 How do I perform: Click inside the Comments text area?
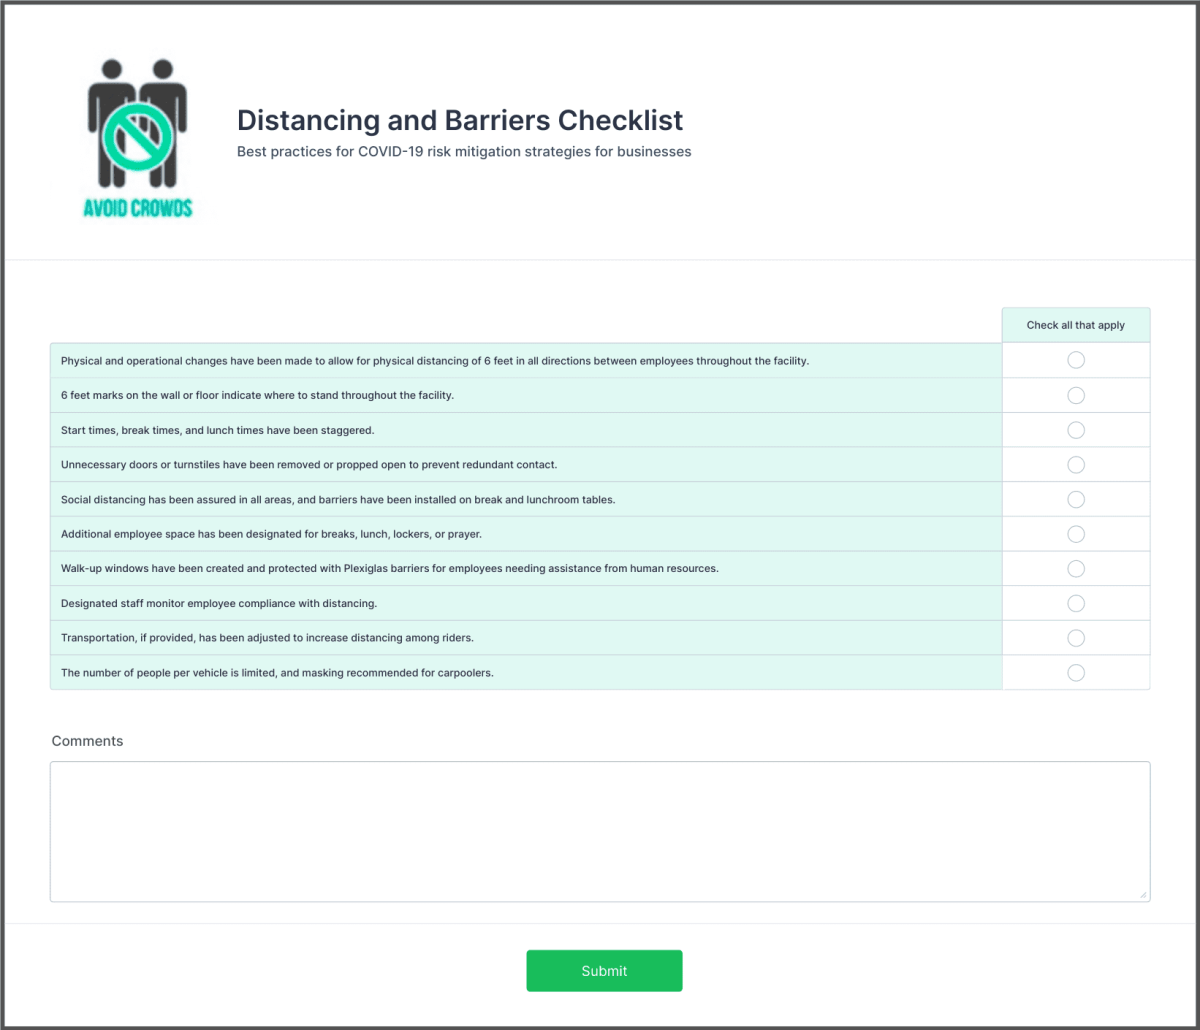coord(600,830)
